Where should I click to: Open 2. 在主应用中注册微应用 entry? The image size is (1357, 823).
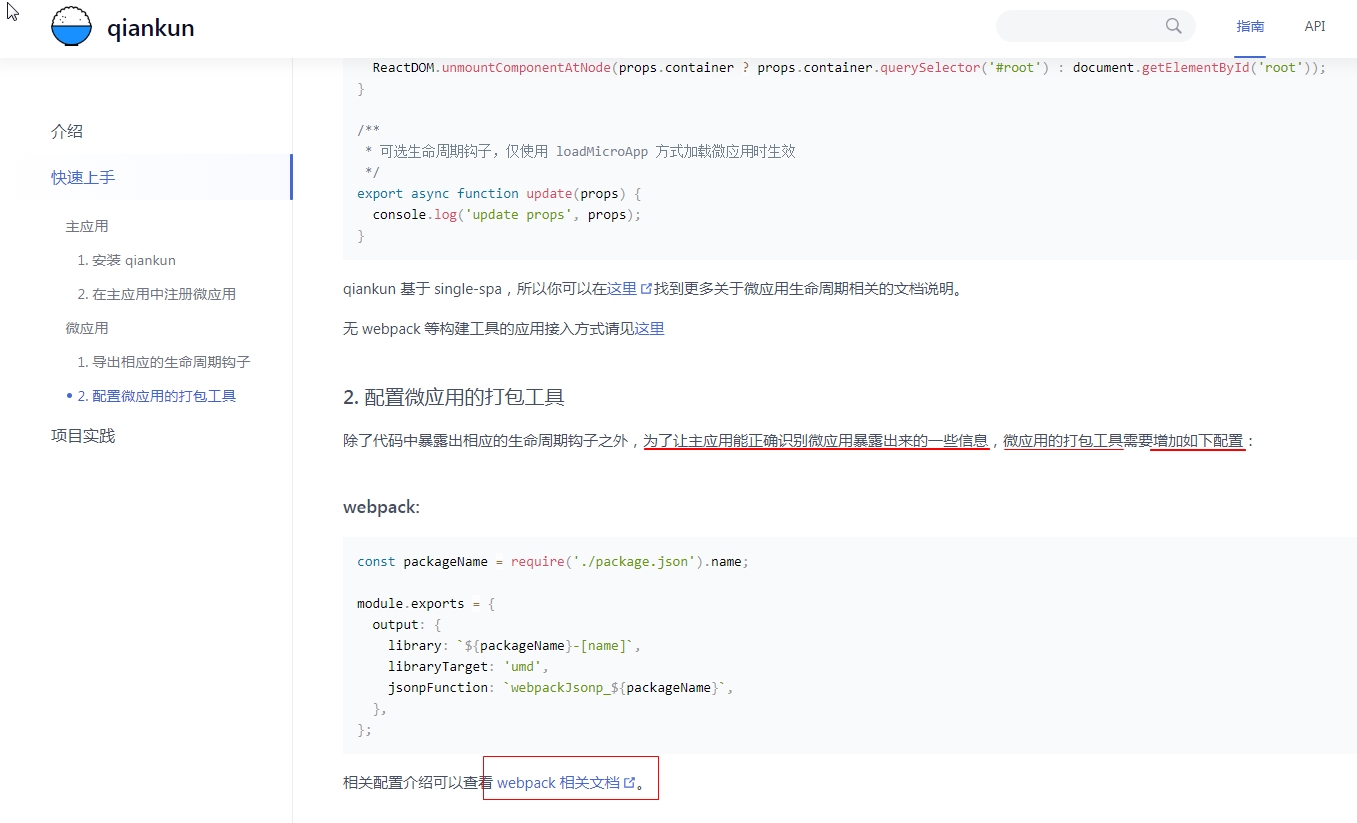pyautogui.click(x=157, y=294)
